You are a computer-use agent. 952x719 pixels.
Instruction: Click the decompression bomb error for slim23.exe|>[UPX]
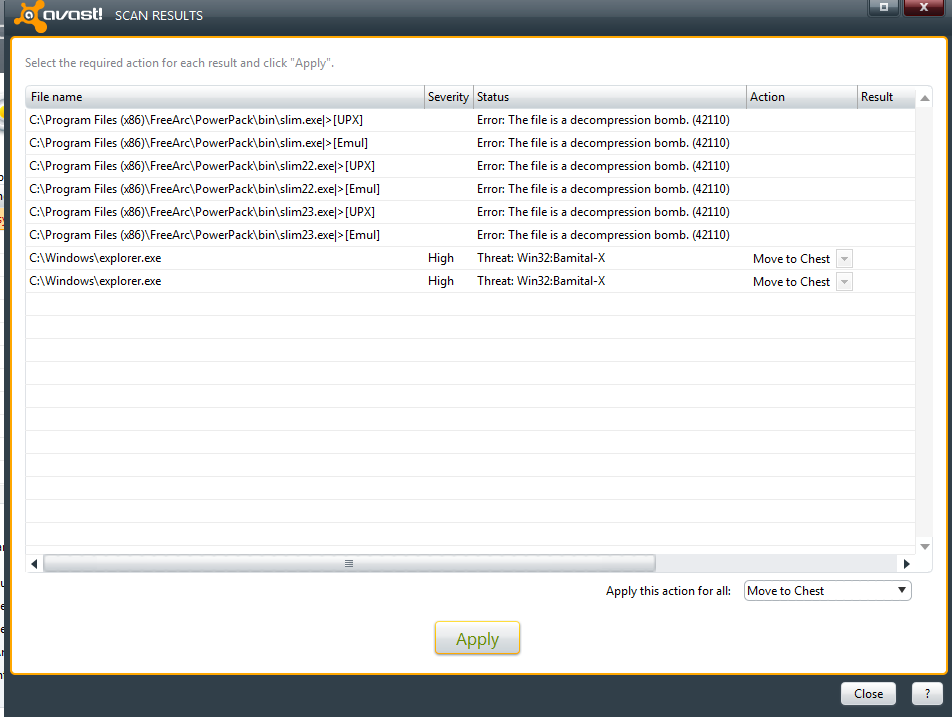coord(603,213)
